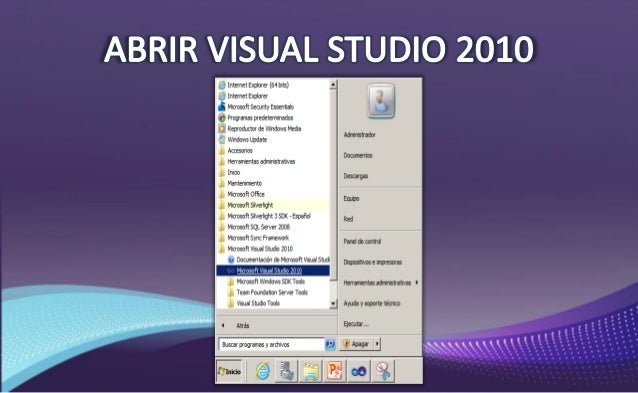Expand the Mantenimiento folder
Image resolution: width=638 pixels, height=393 pixels.
[x=273, y=183]
